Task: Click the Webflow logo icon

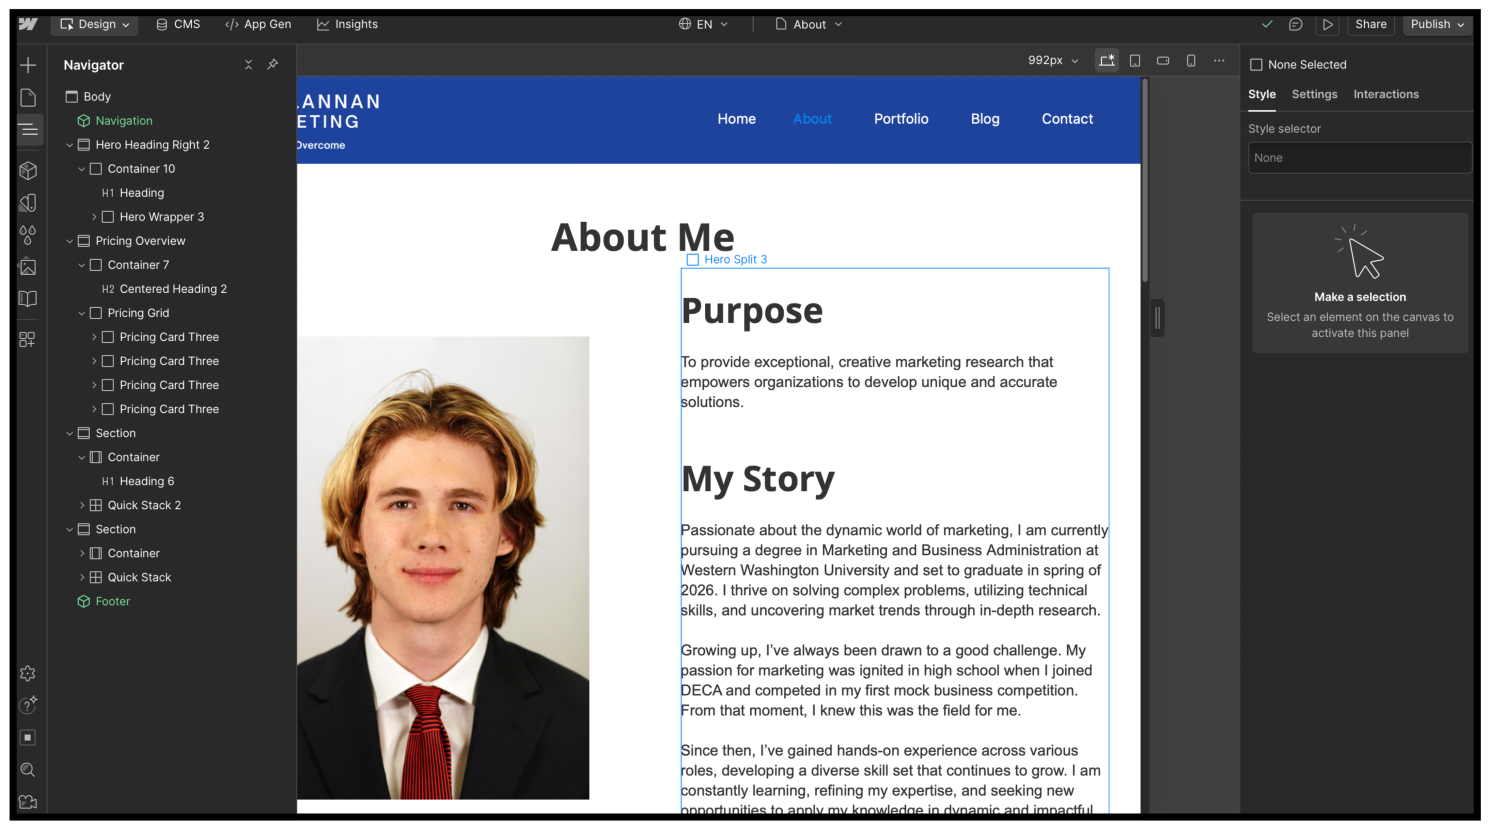Action: tap(28, 24)
